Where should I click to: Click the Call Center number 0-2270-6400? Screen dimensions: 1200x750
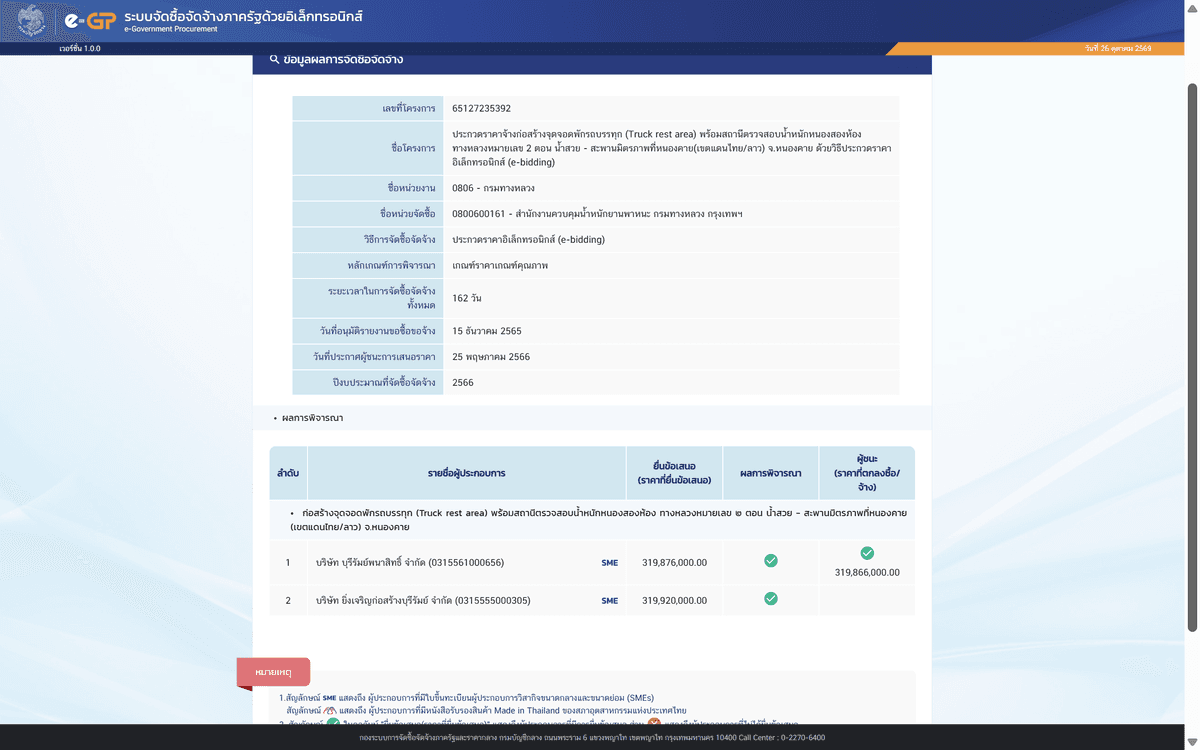[x=802, y=738]
